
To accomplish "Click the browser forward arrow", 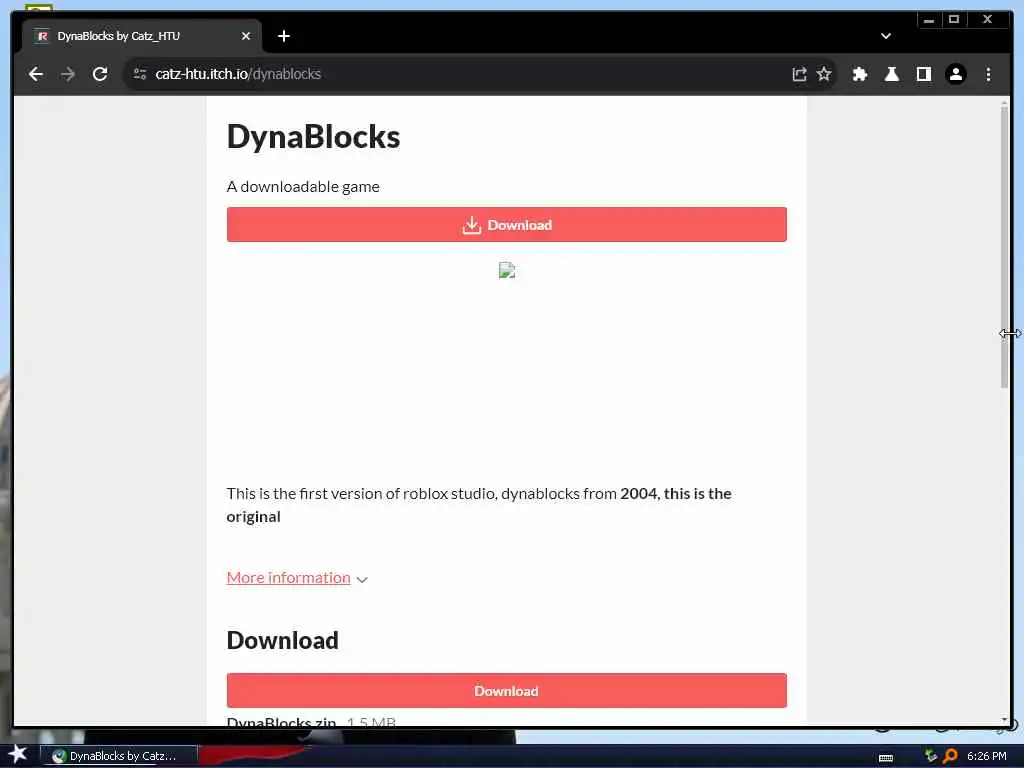I will 68,74.
